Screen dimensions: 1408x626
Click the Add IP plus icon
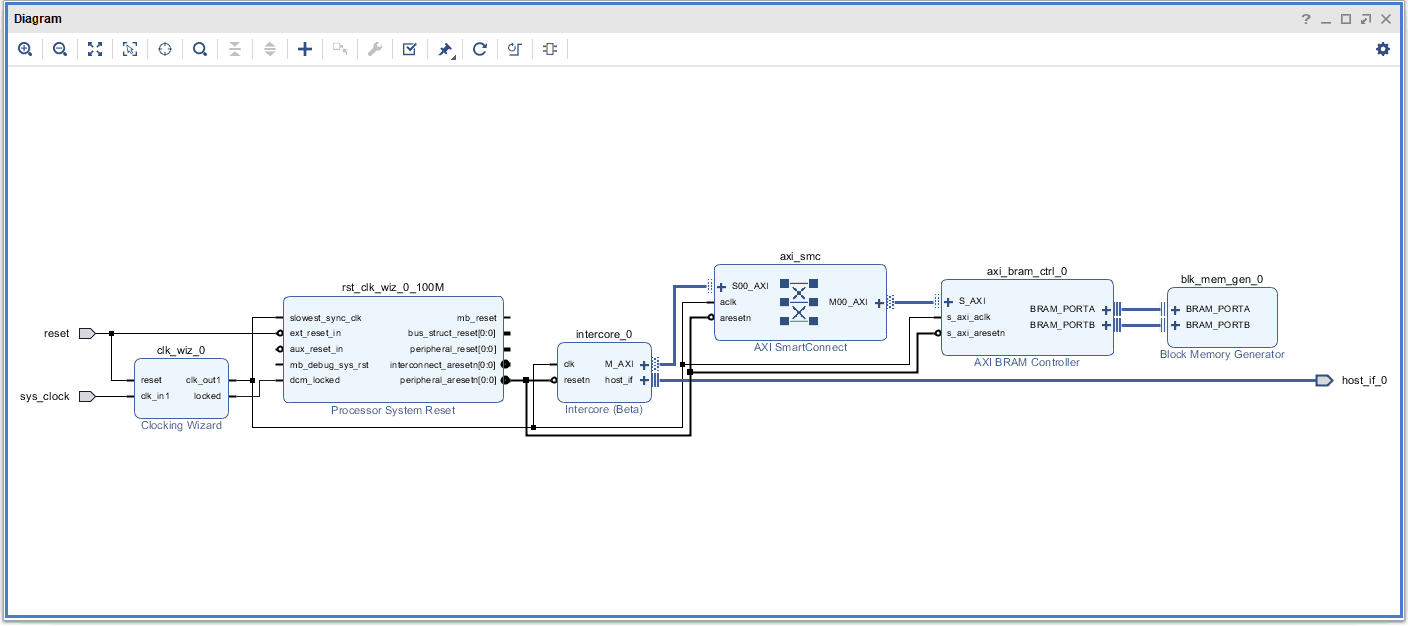[305, 49]
